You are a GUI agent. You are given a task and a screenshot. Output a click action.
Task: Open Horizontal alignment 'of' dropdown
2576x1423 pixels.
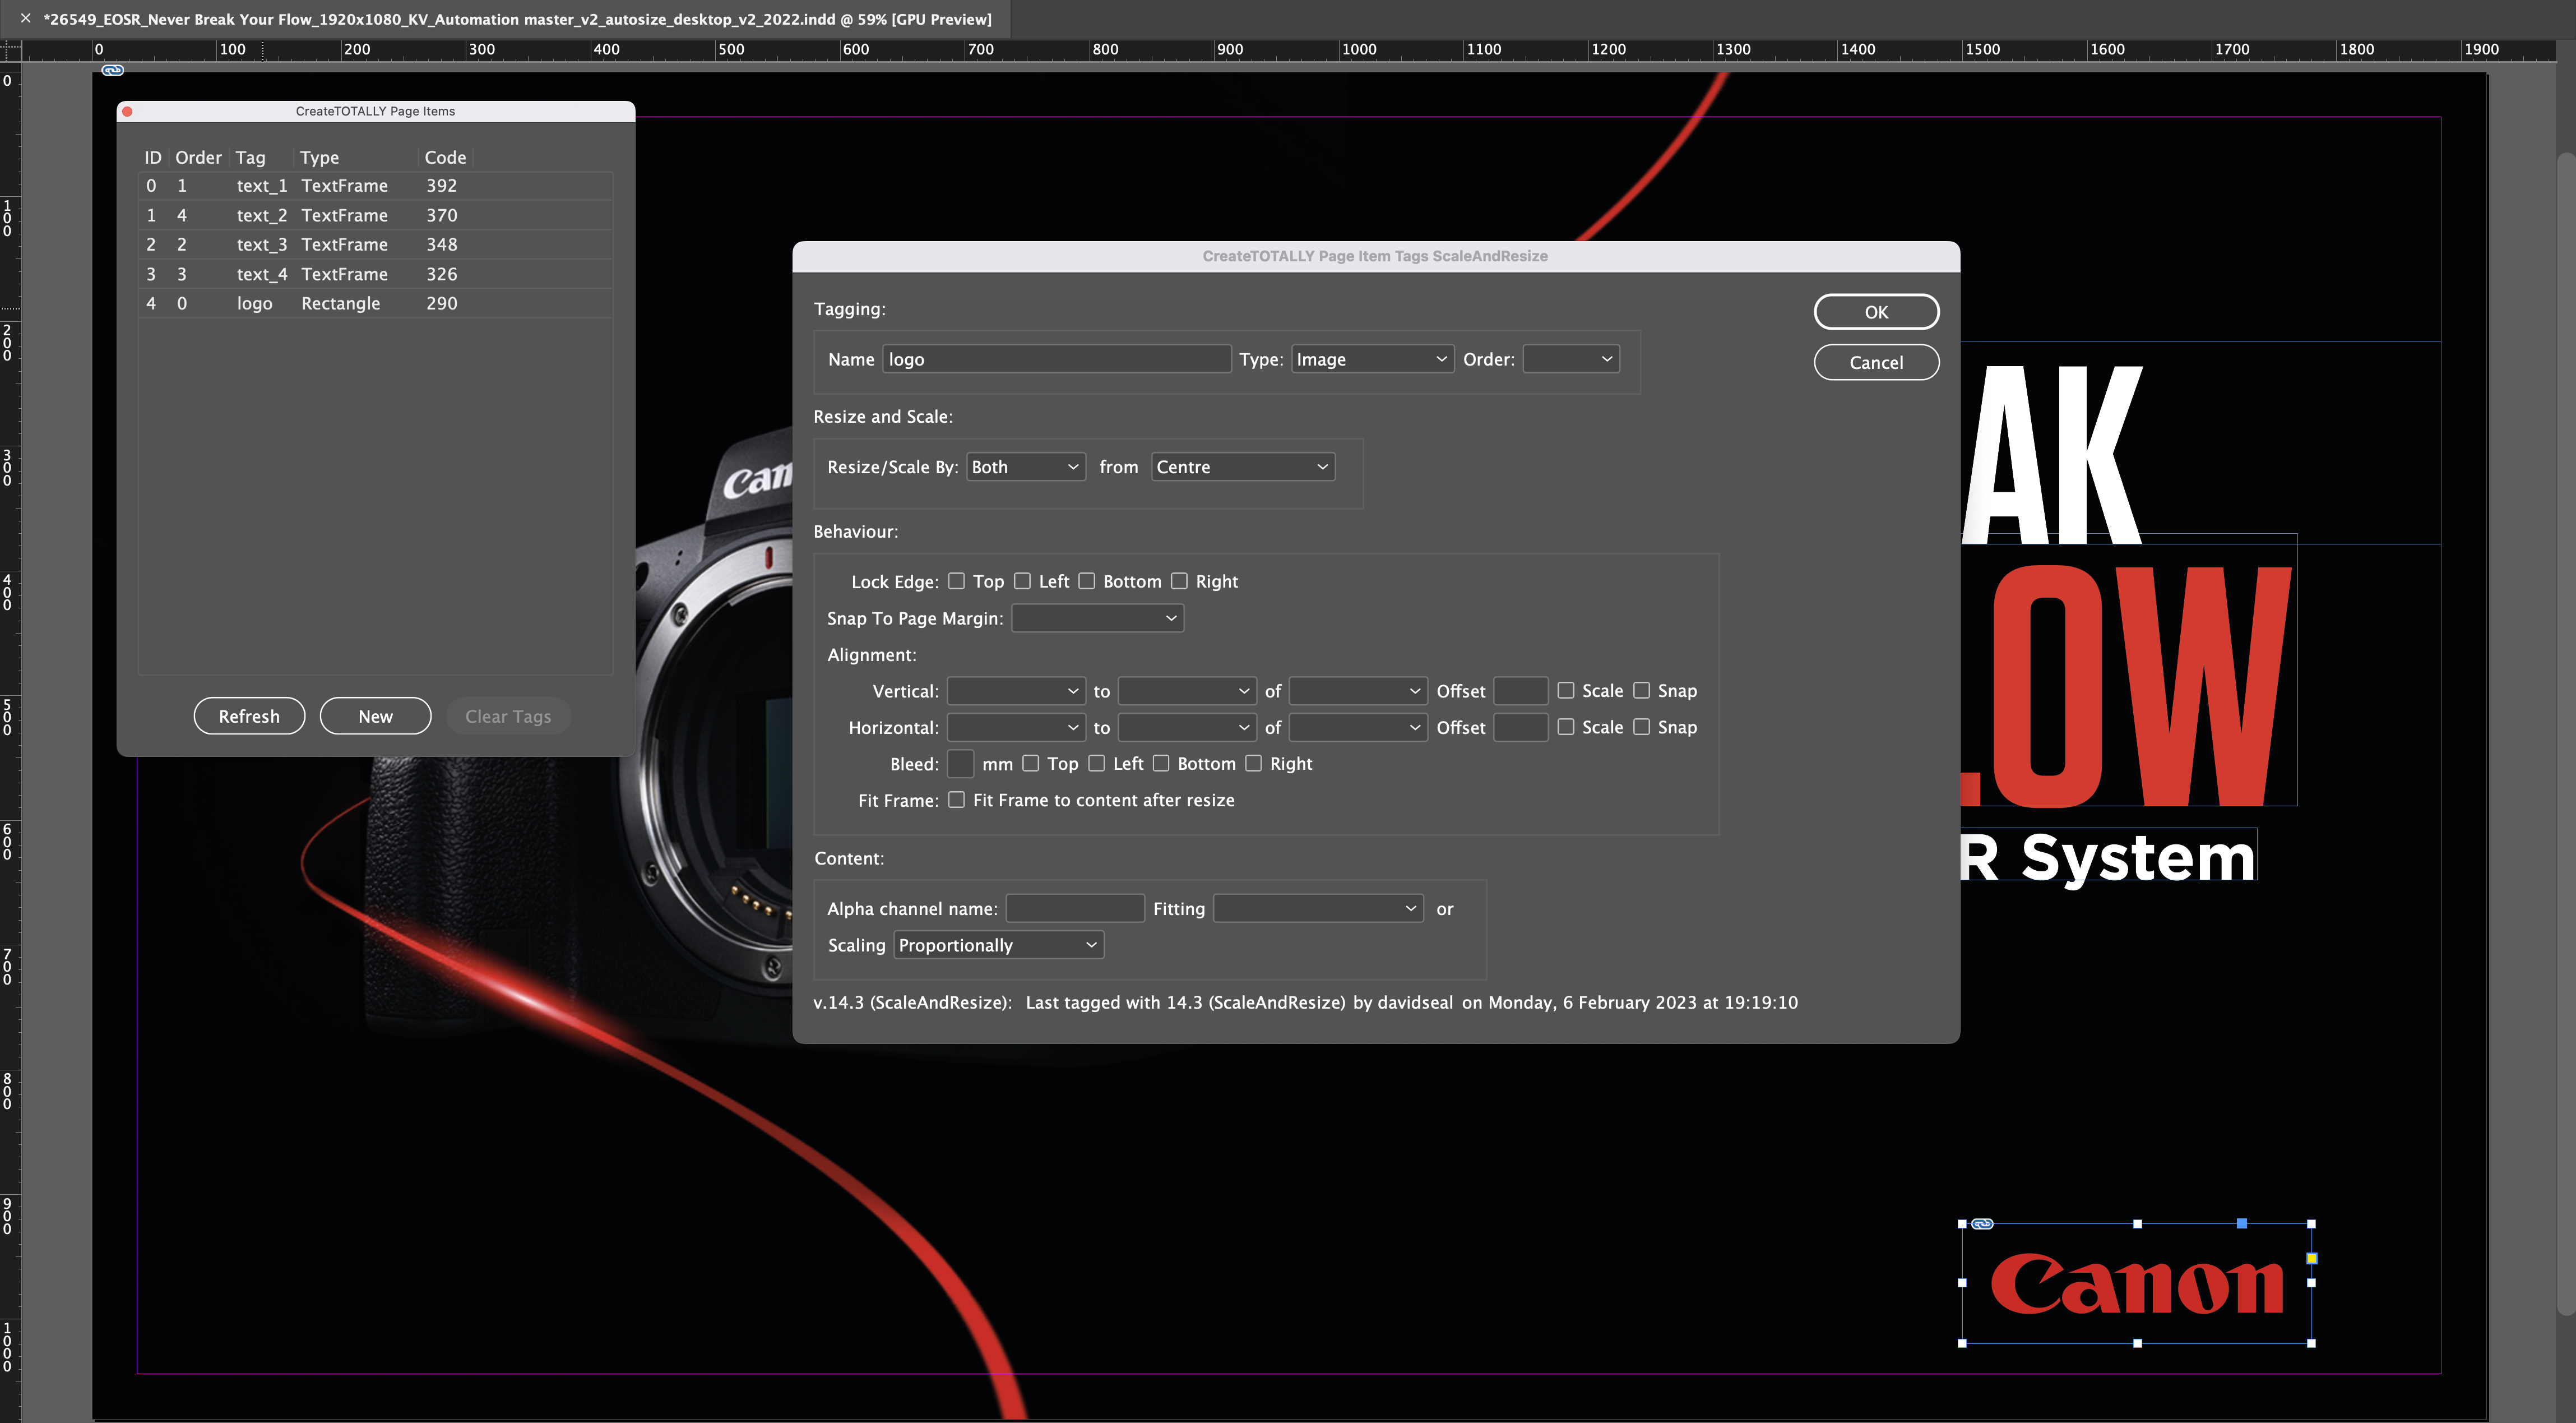(x=1358, y=727)
